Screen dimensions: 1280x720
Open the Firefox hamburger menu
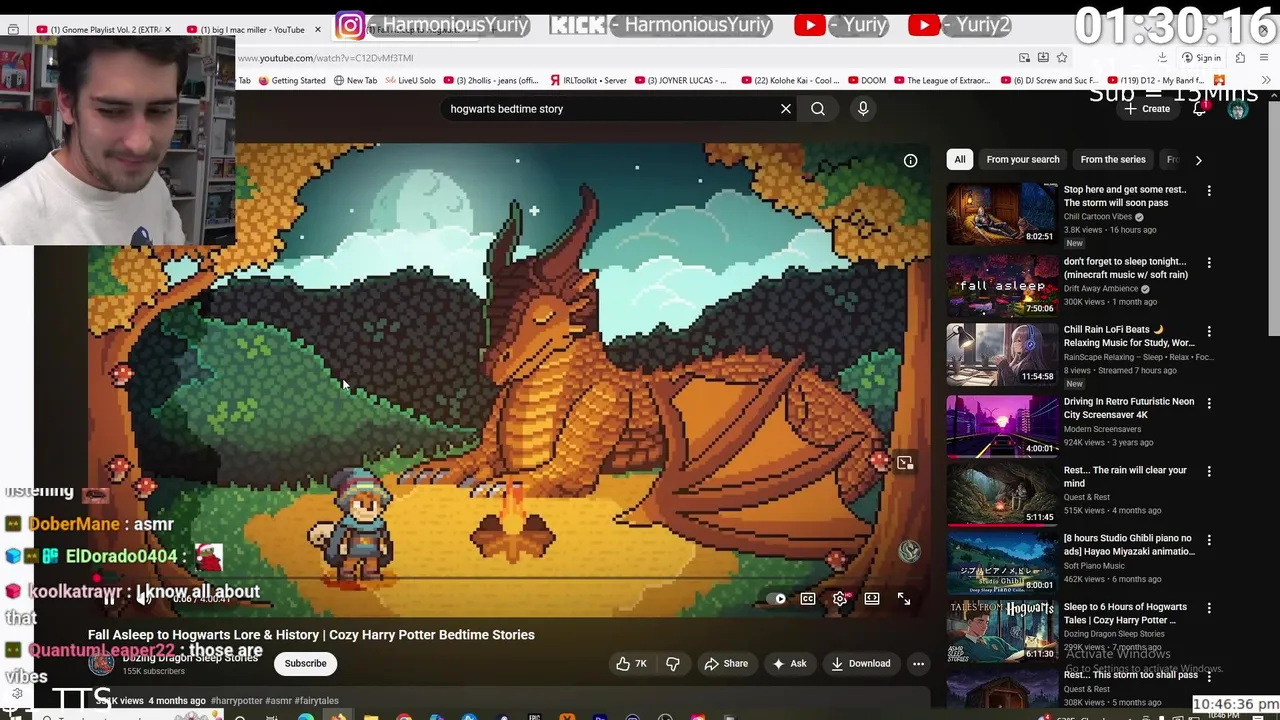click(x=1264, y=58)
